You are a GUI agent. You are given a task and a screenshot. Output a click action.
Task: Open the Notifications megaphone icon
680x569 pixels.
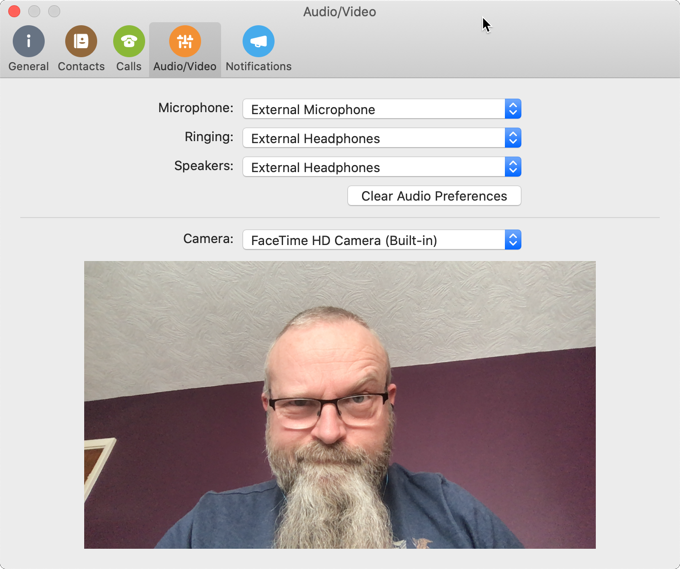(258, 41)
